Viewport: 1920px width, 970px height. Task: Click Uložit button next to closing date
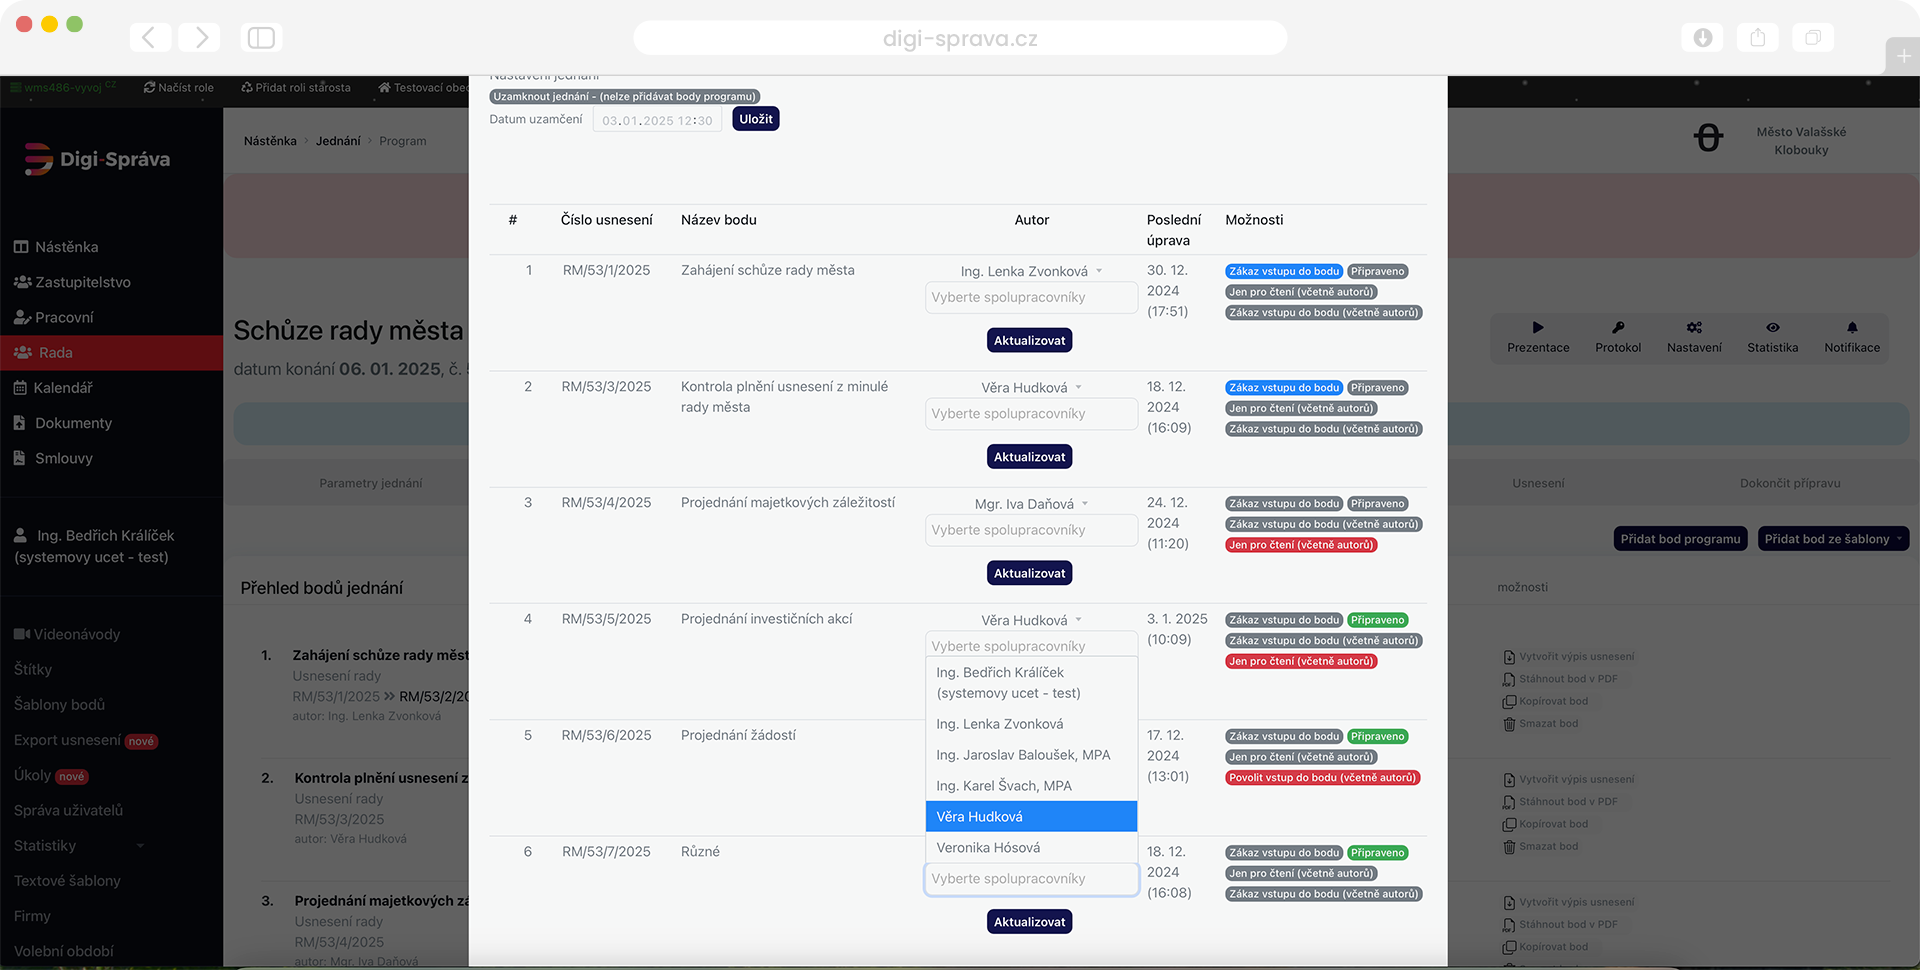pos(755,119)
